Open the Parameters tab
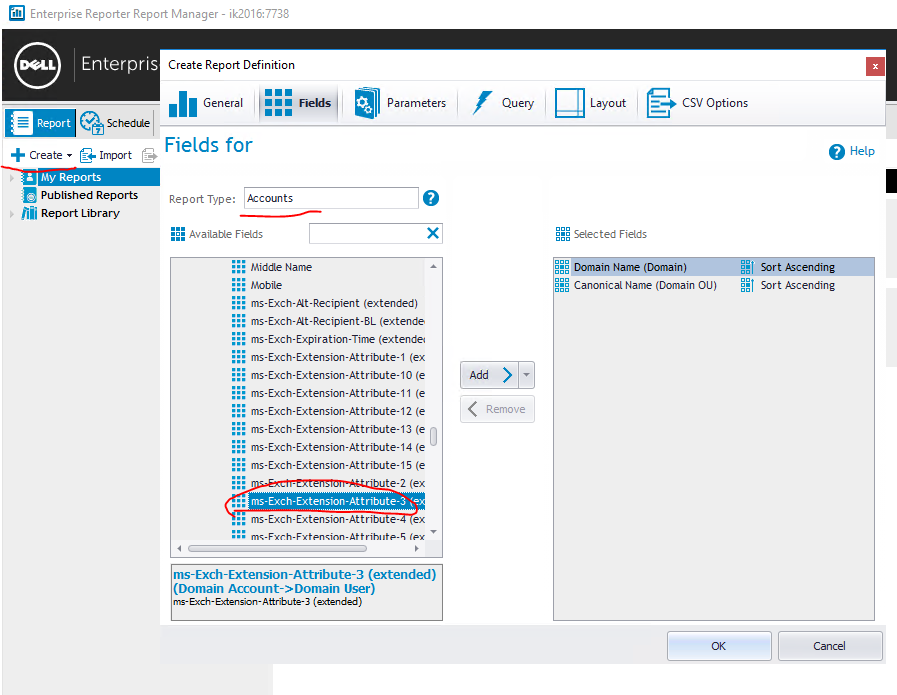 [x=400, y=103]
